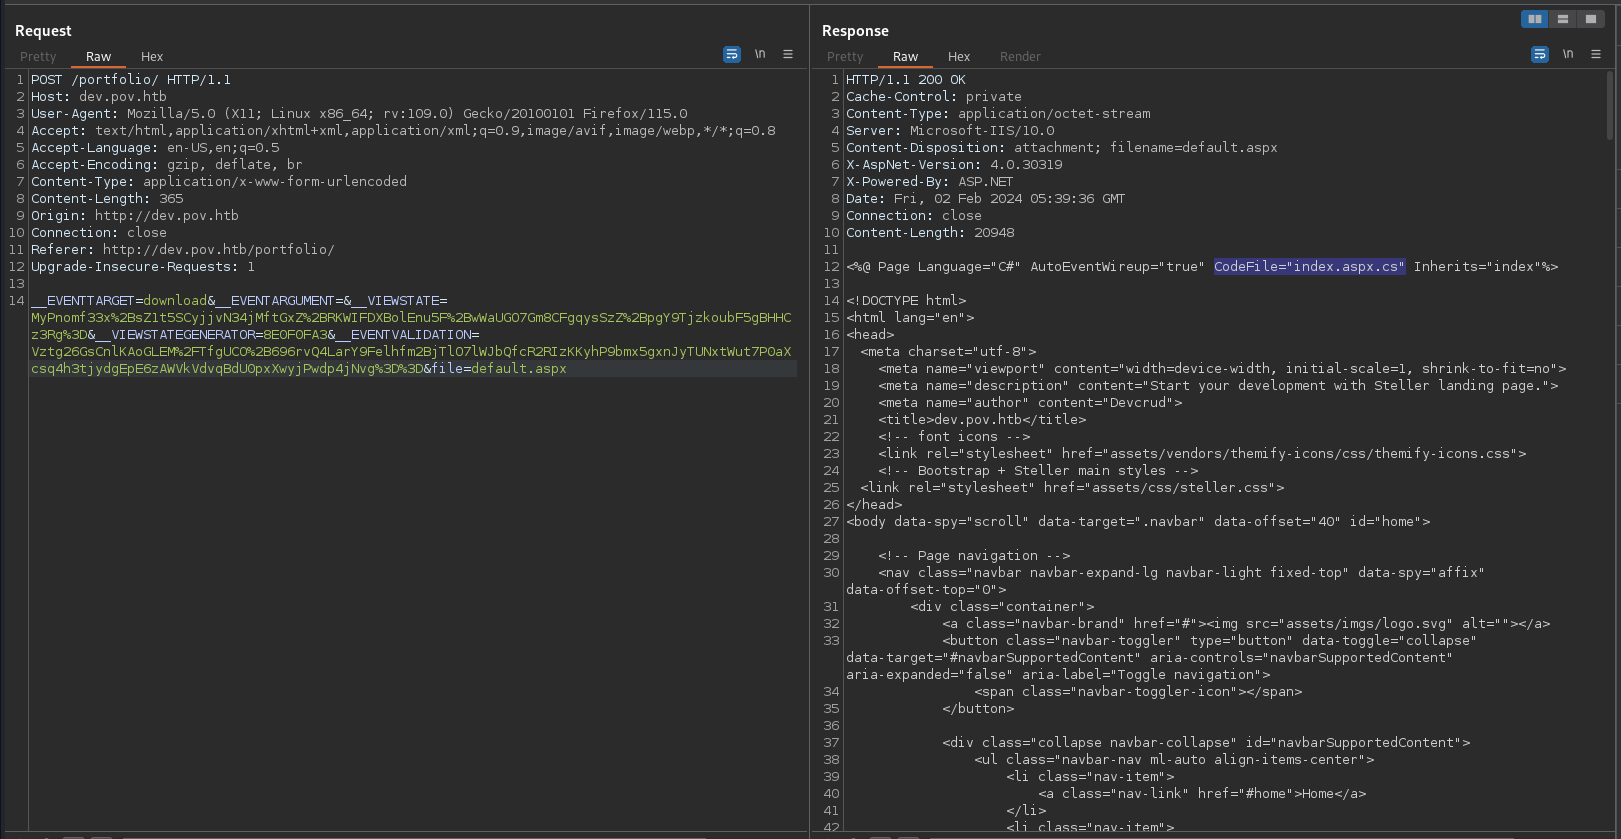The image size is (1621, 839).
Task: Click the 'Accept-Language: en-US,en;q=0.5' header
Action: tap(155, 148)
